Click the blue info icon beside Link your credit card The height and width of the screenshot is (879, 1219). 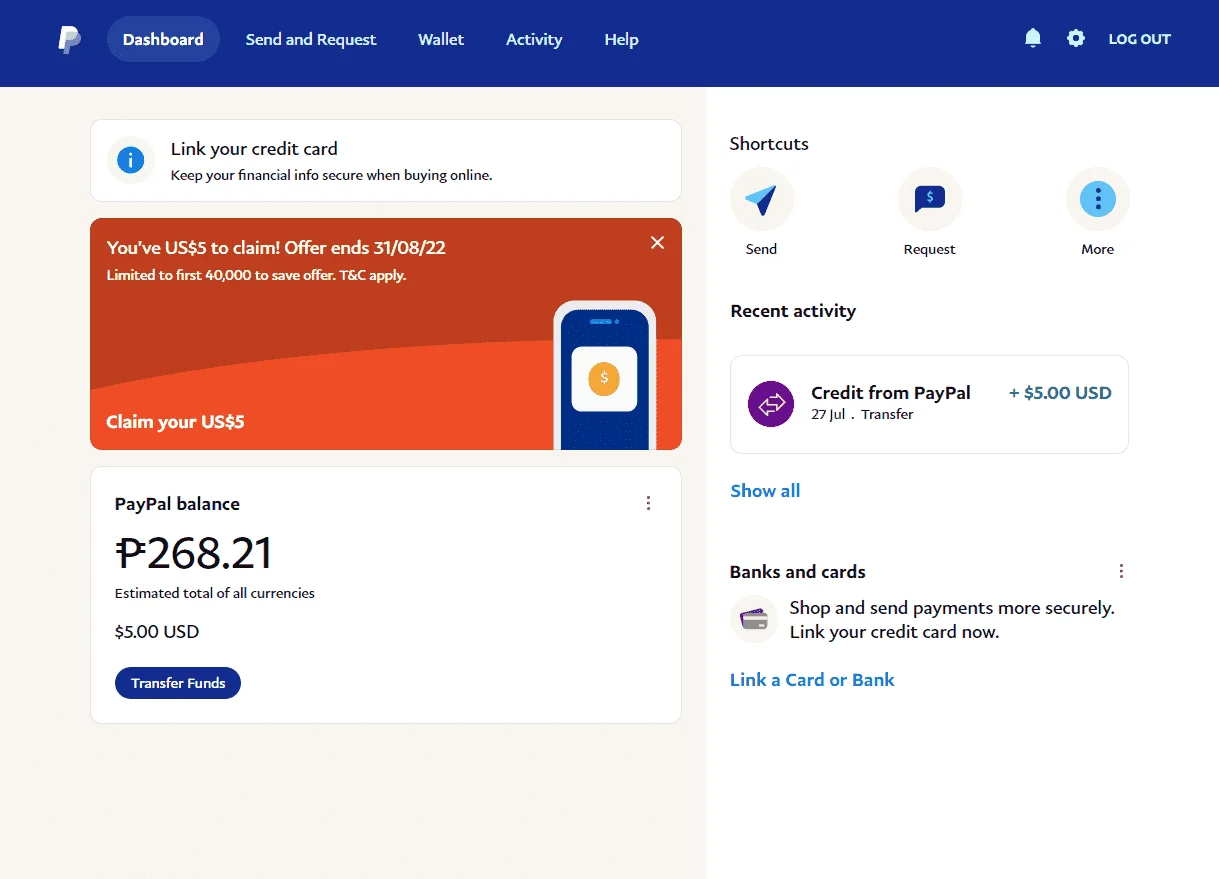click(131, 160)
